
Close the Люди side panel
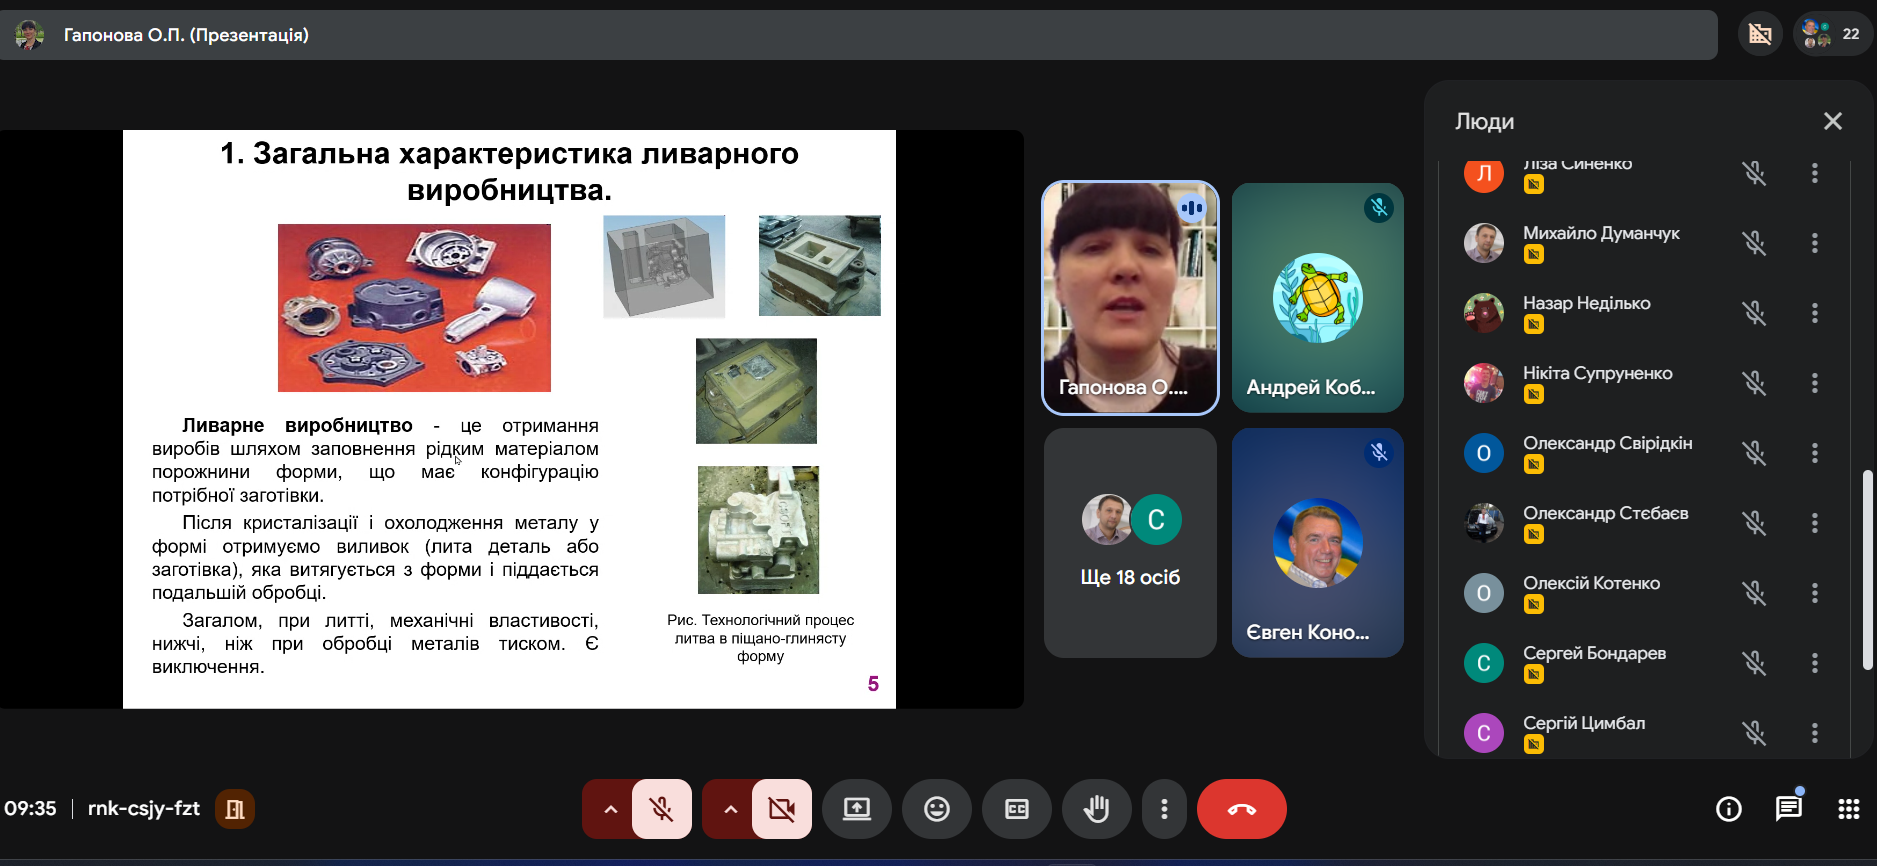tap(1832, 121)
